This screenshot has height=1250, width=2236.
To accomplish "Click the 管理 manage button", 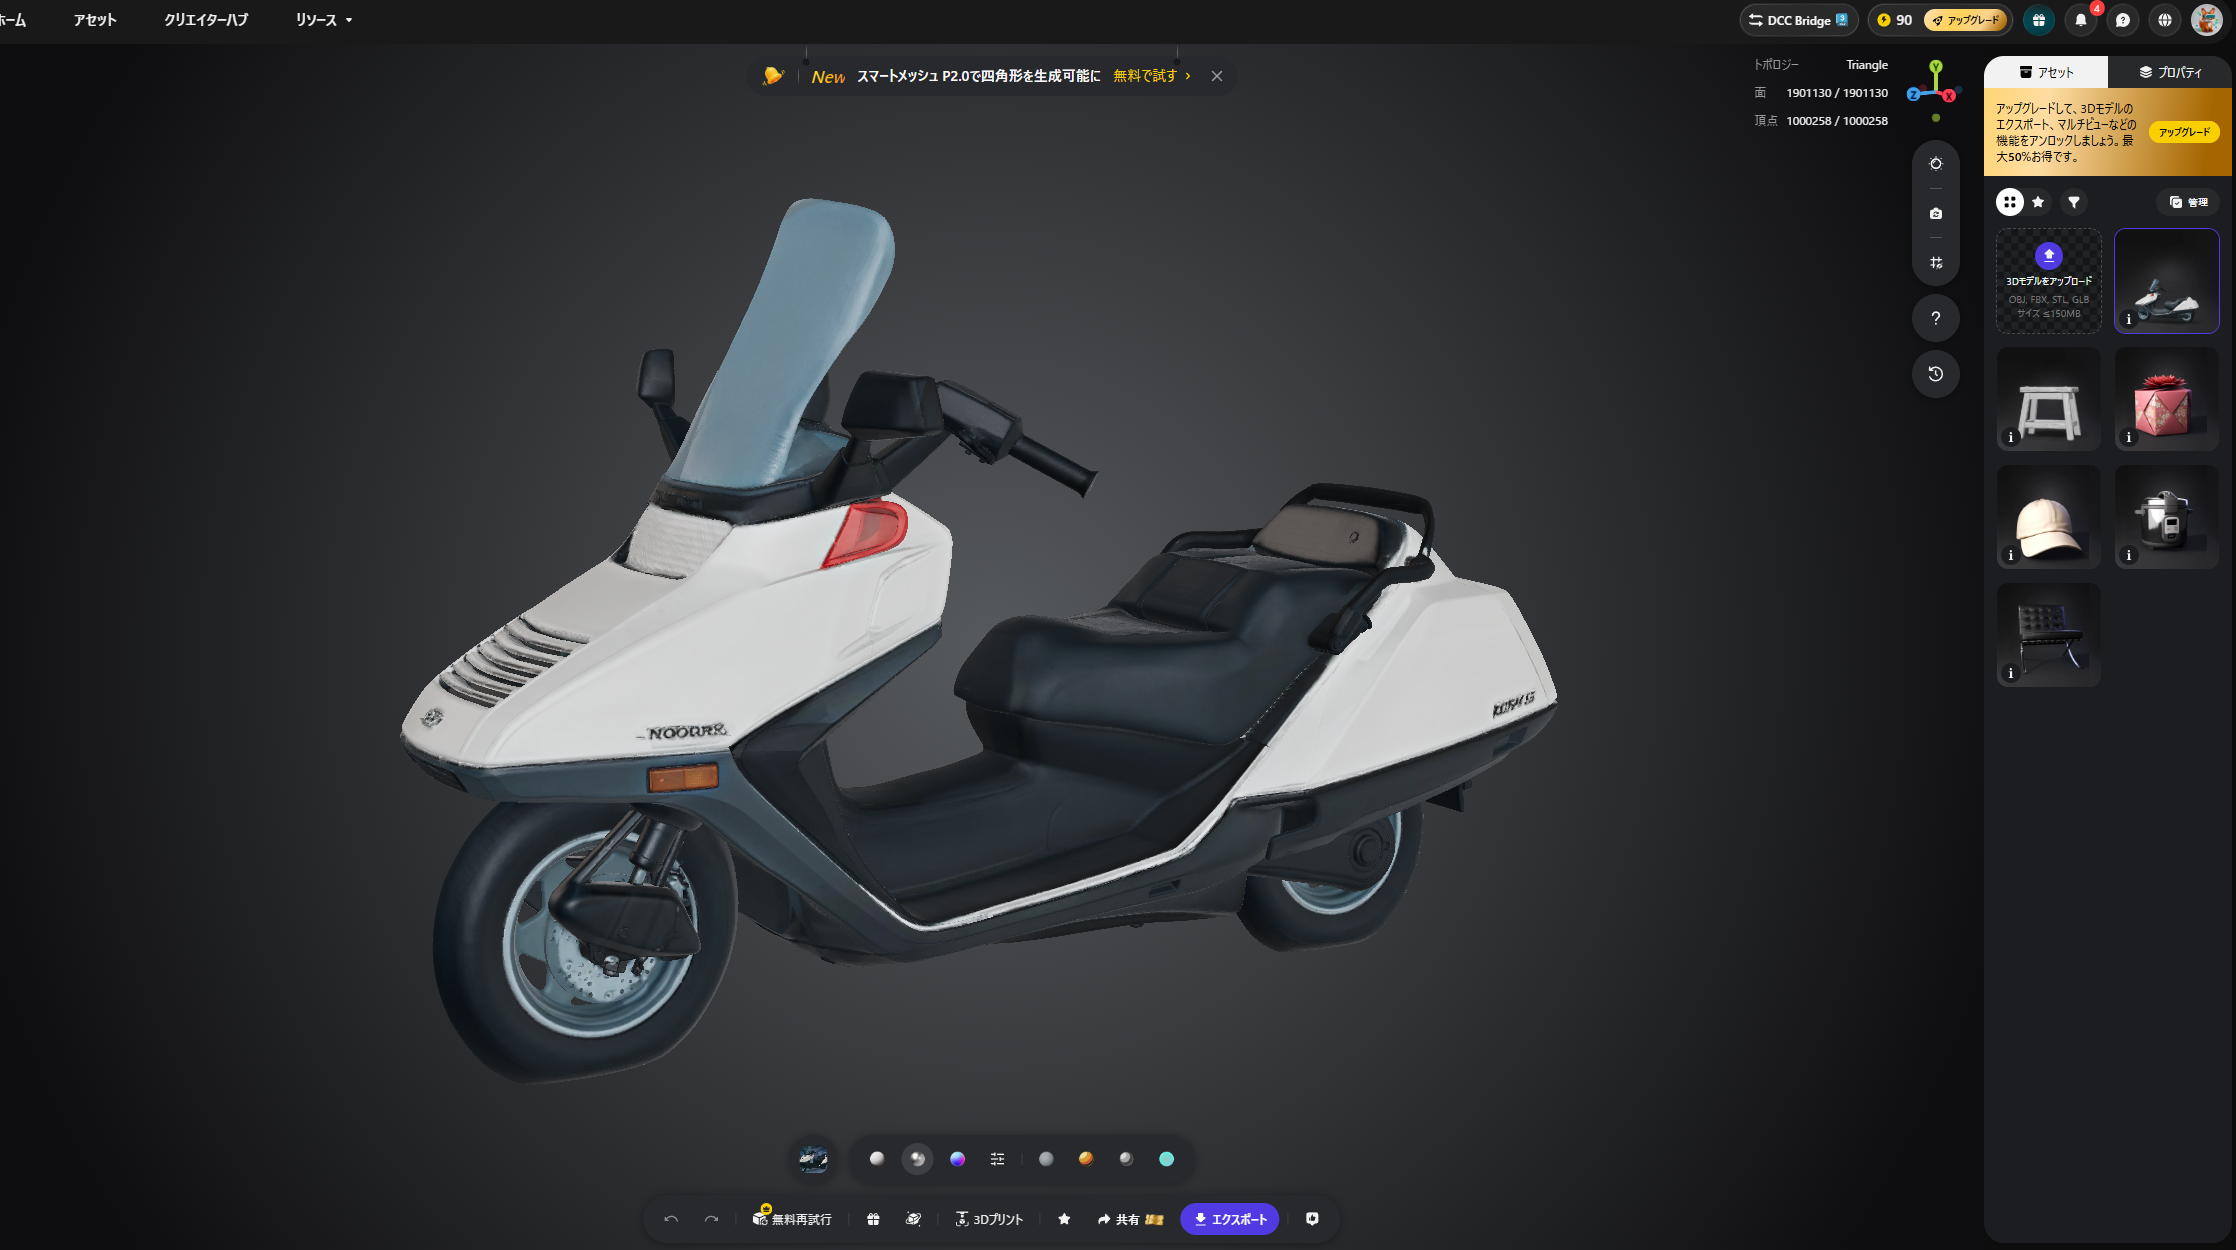I will [x=2188, y=202].
